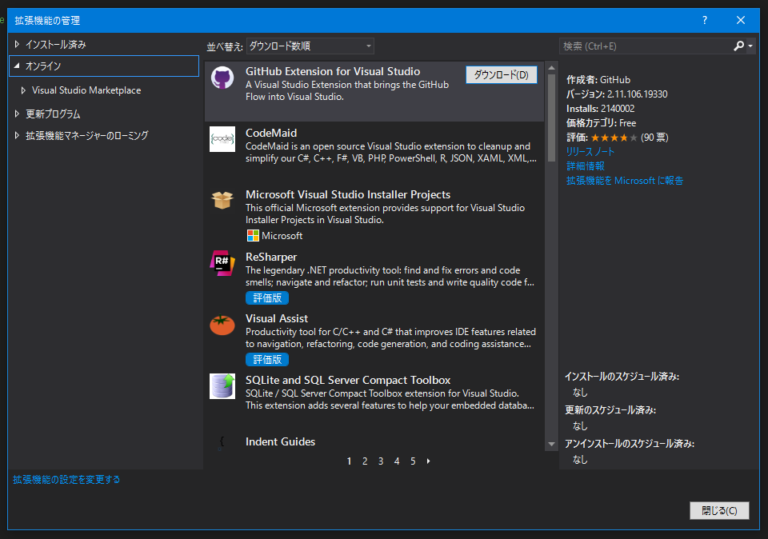Open the 並べ替え sort dropdown
Screen dimensions: 768x539
pyautogui.click(x=310, y=46)
